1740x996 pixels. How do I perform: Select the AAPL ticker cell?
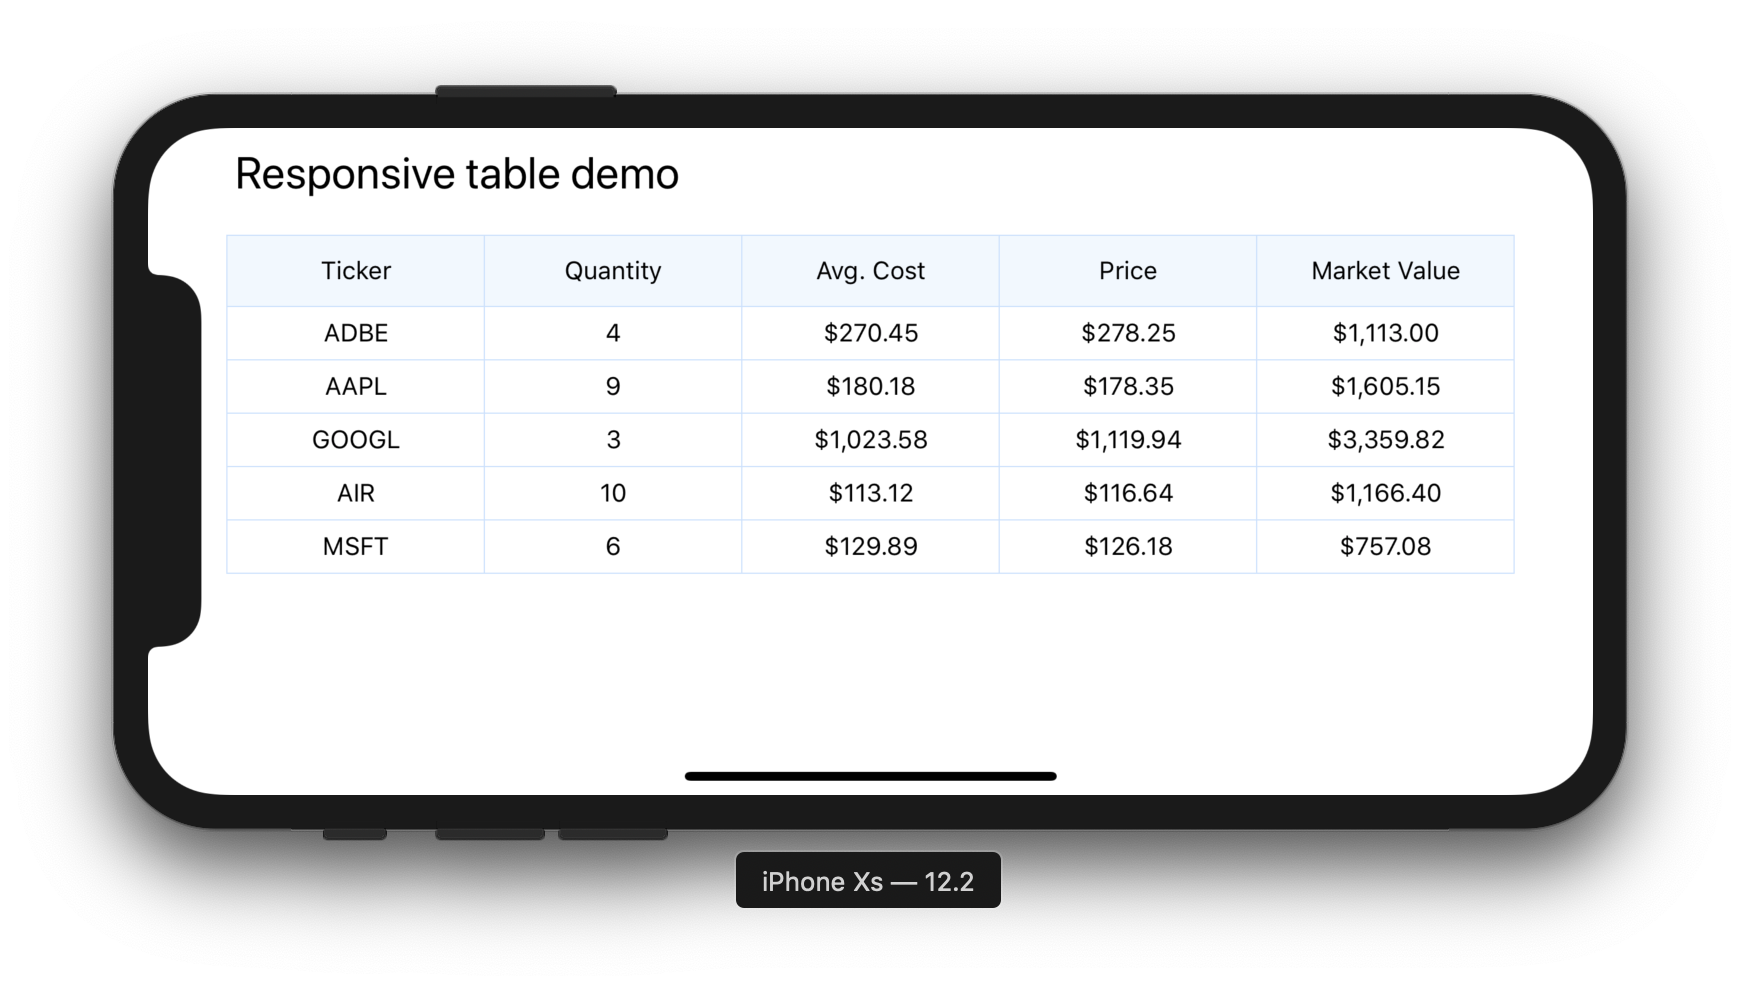[x=356, y=386]
